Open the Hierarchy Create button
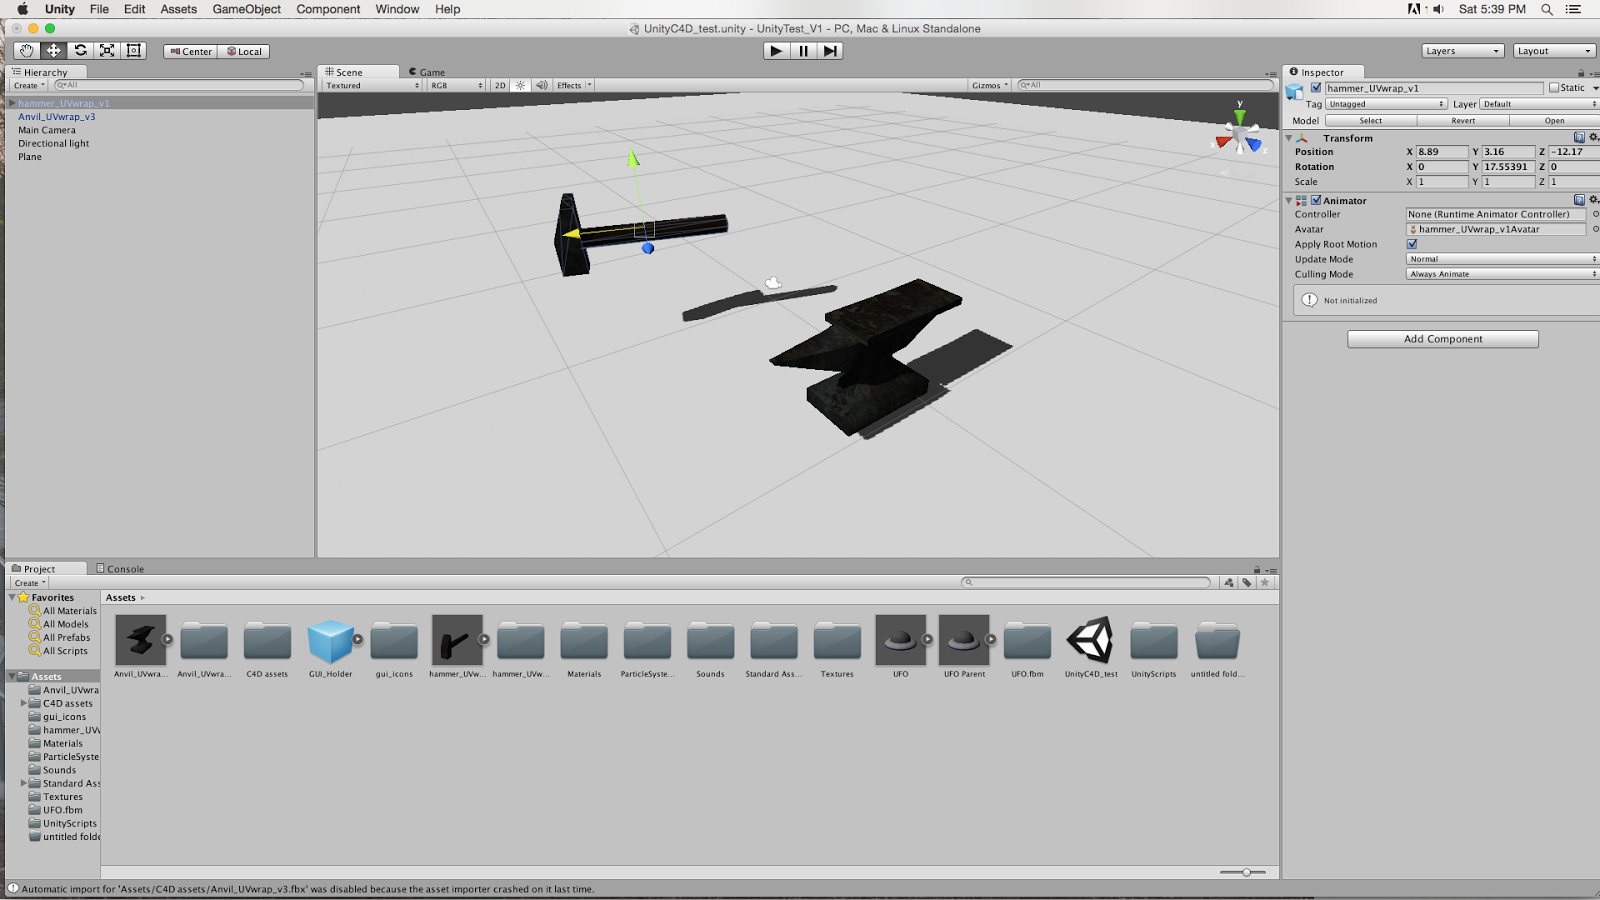1600x900 pixels. (x=29, y=86)
